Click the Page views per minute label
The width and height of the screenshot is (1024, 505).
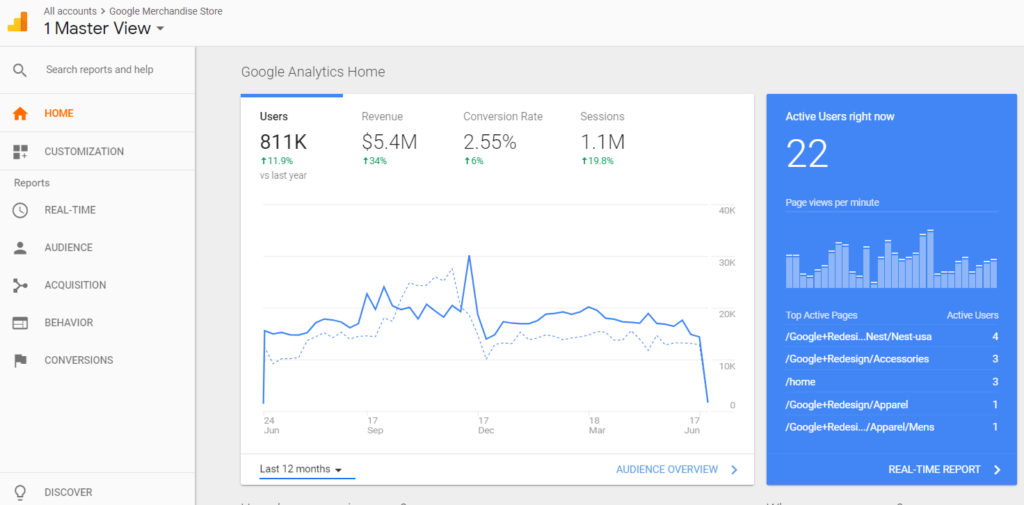click(x=832, y=203)
